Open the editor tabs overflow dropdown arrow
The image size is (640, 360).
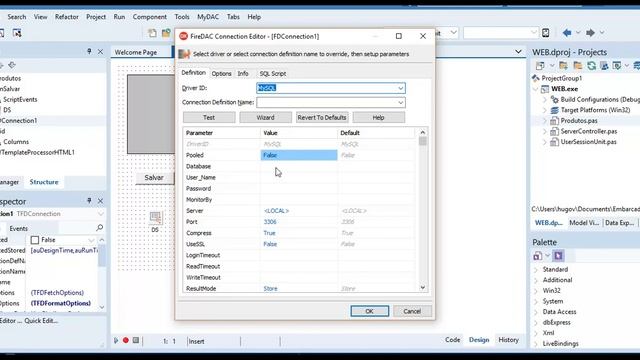518,52
